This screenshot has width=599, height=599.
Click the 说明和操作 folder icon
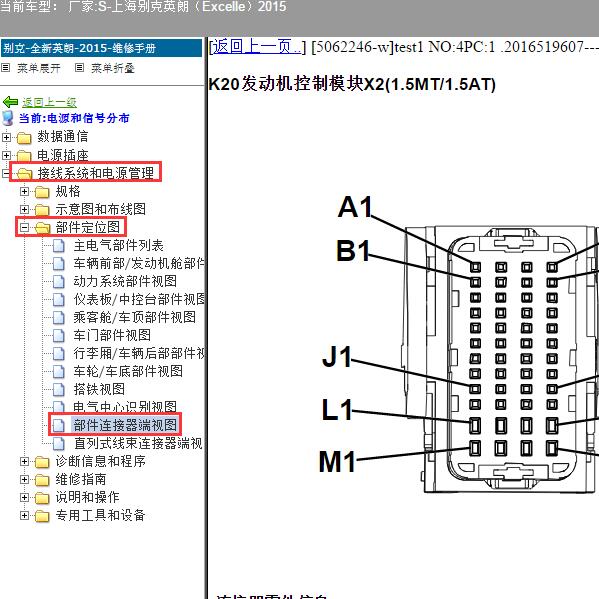(x=42, y=498)
